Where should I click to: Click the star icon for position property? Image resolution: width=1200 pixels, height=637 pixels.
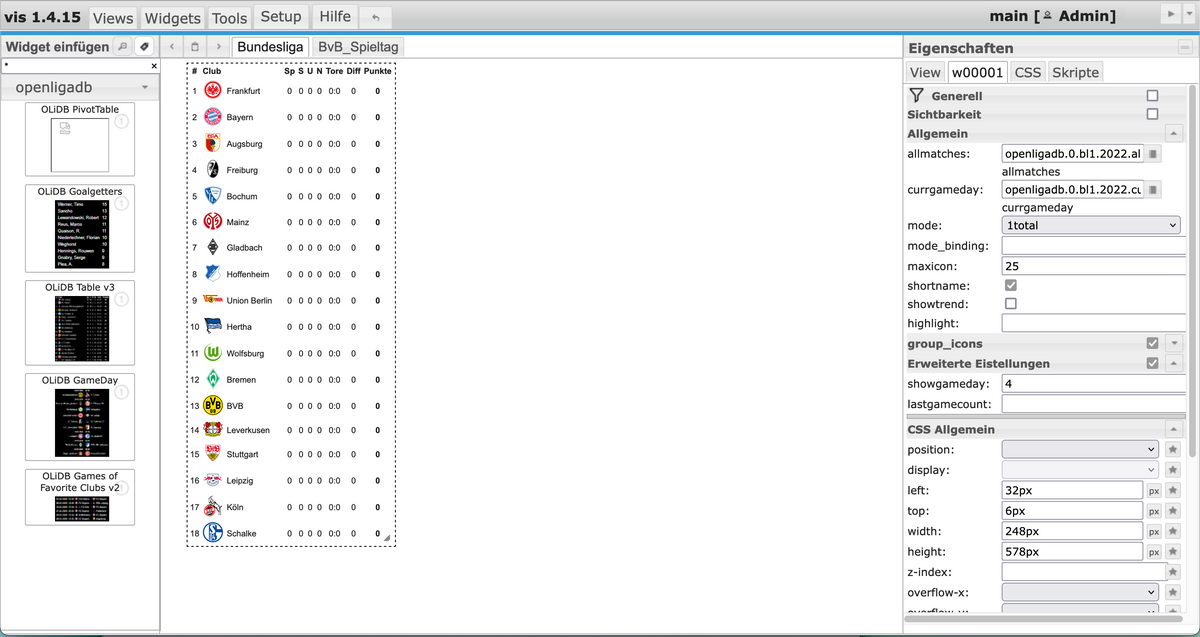click(x=1173, y=450)
